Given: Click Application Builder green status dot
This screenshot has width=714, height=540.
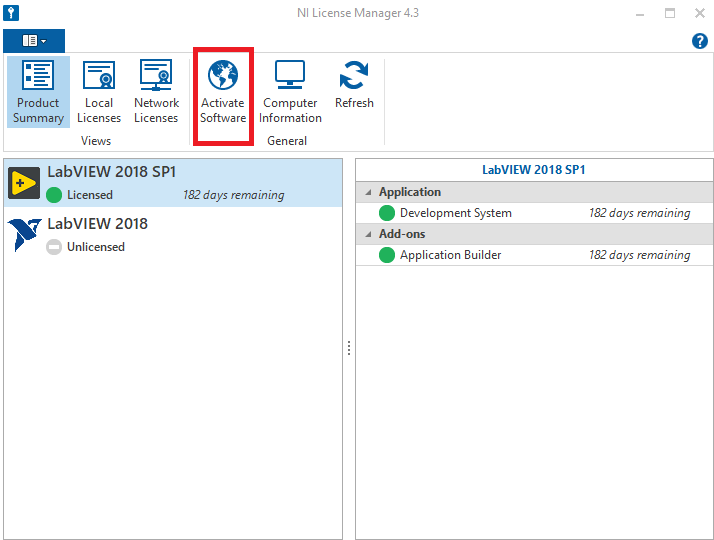Looking at the screenshot, I should point(387,255).
